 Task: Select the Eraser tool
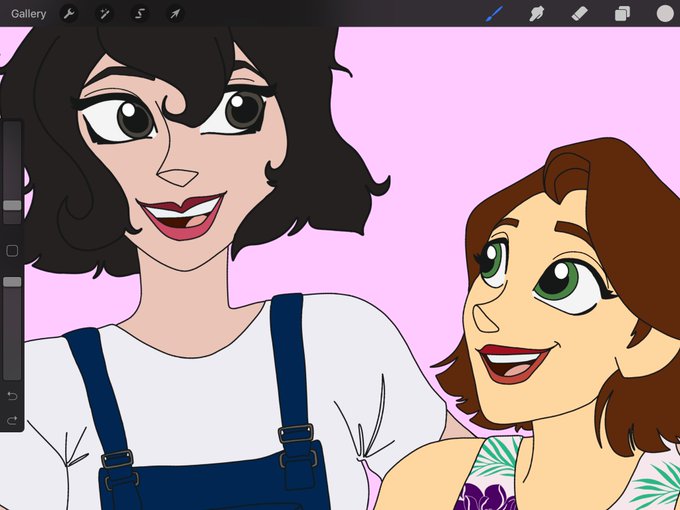pos(579,13)
